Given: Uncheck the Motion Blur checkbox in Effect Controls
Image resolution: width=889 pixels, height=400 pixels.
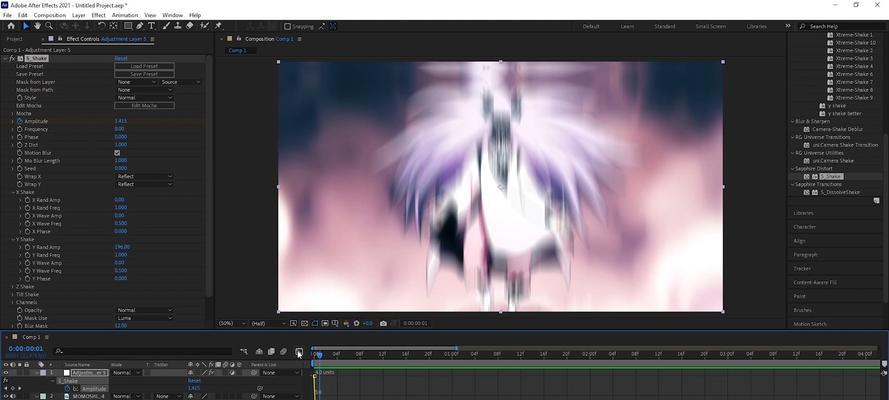Looking at the screenshot, I should point(117,153).
